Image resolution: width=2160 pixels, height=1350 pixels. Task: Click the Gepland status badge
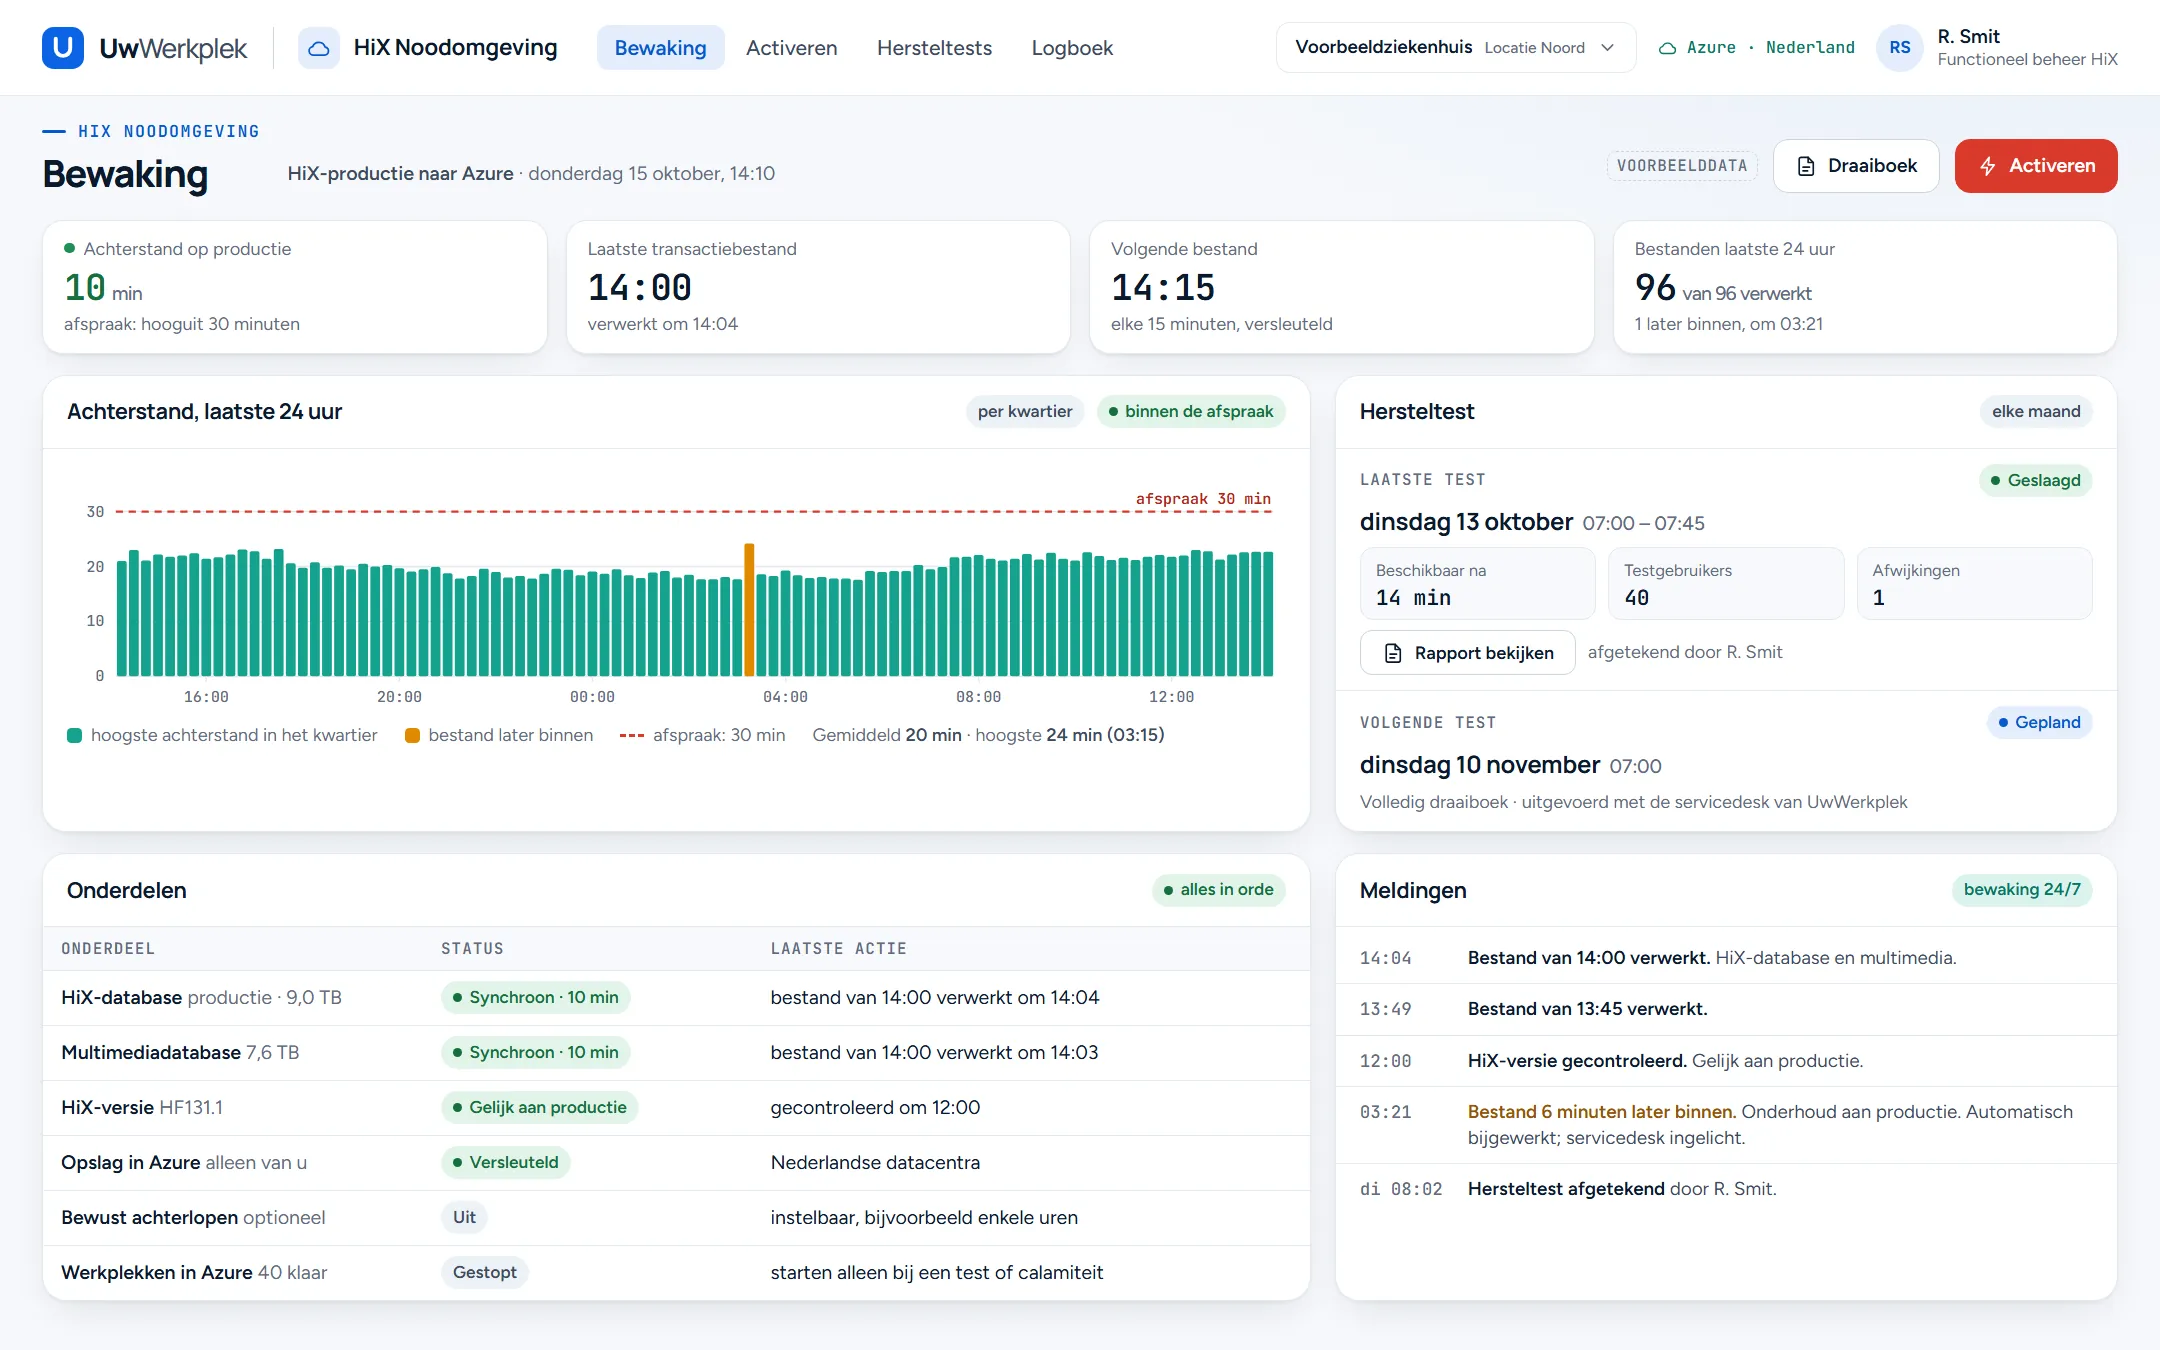(2039, 723)
